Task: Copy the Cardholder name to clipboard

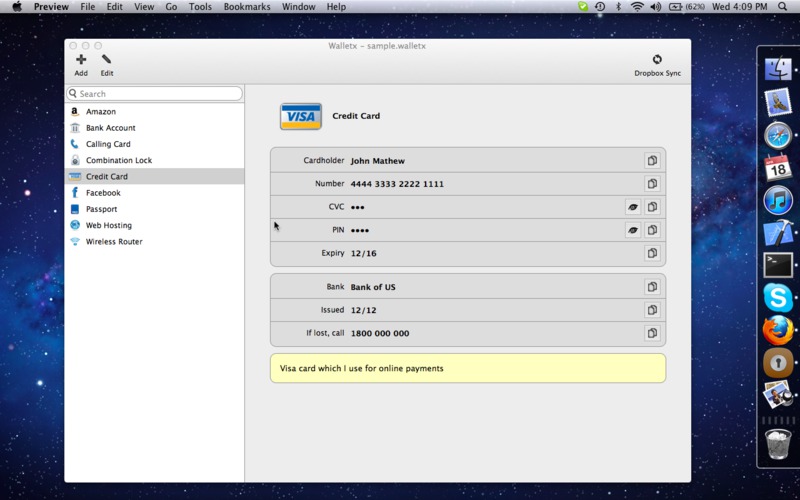Action: (652, 161)
